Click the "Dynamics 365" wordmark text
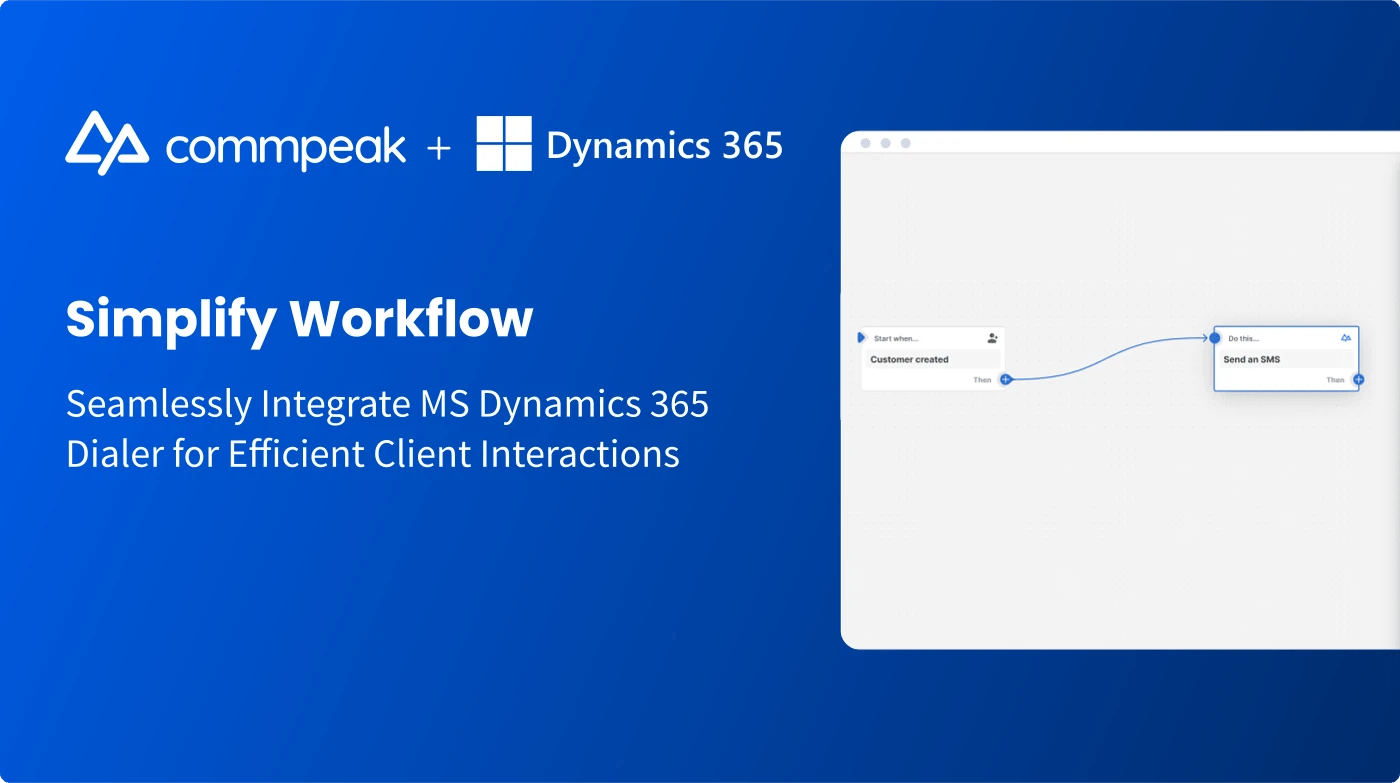 (x=665, y=146)
